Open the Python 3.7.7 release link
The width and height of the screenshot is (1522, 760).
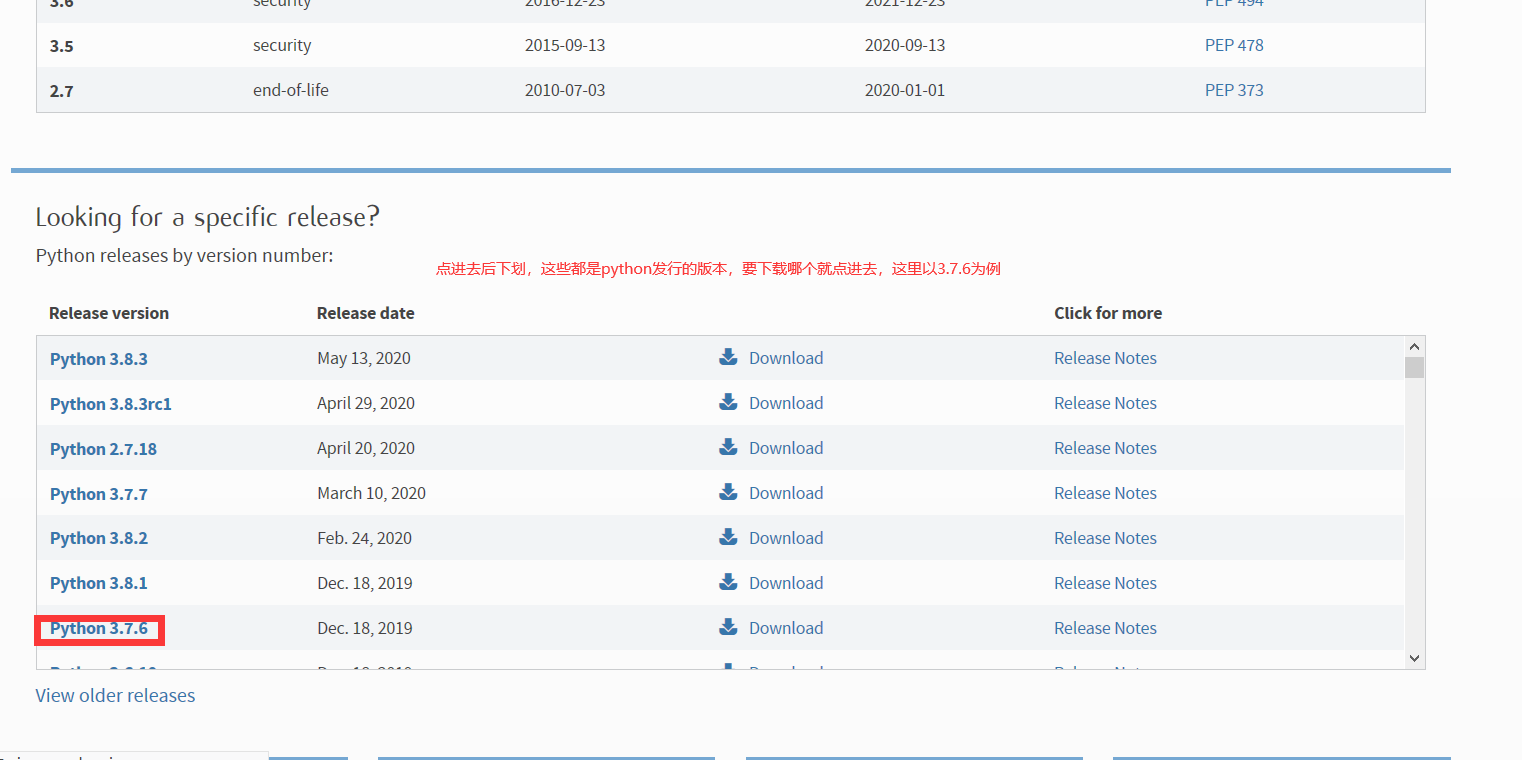(99, 494)
